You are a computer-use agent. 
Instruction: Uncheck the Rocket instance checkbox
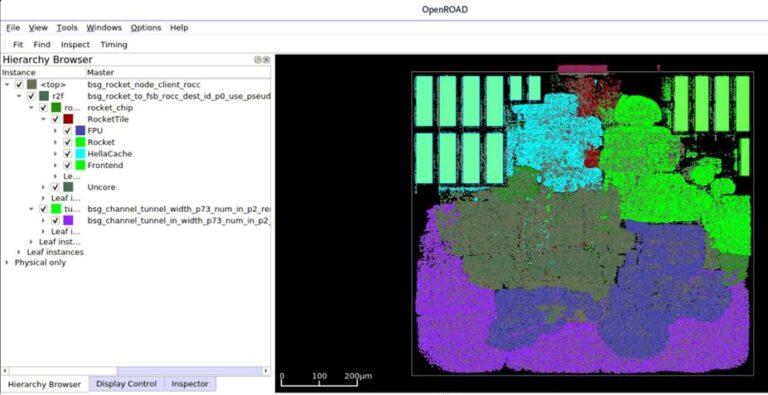pos(68,142)
